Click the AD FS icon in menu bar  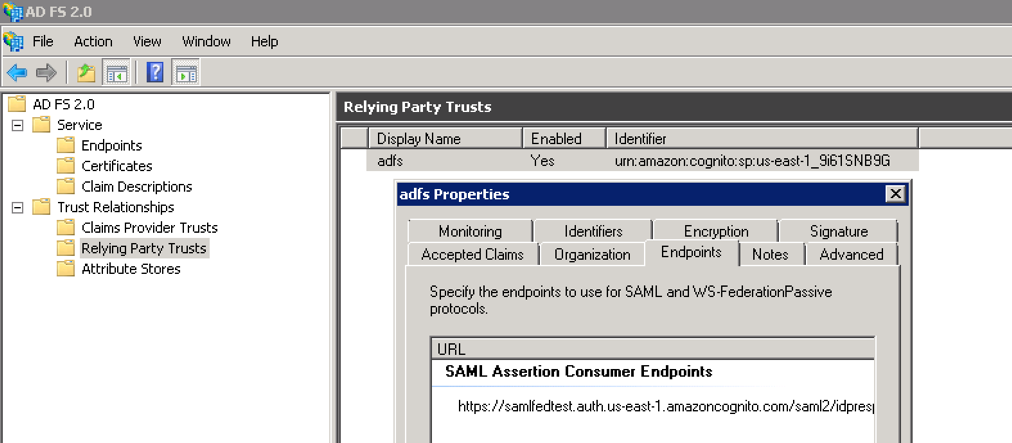point(13,41)
